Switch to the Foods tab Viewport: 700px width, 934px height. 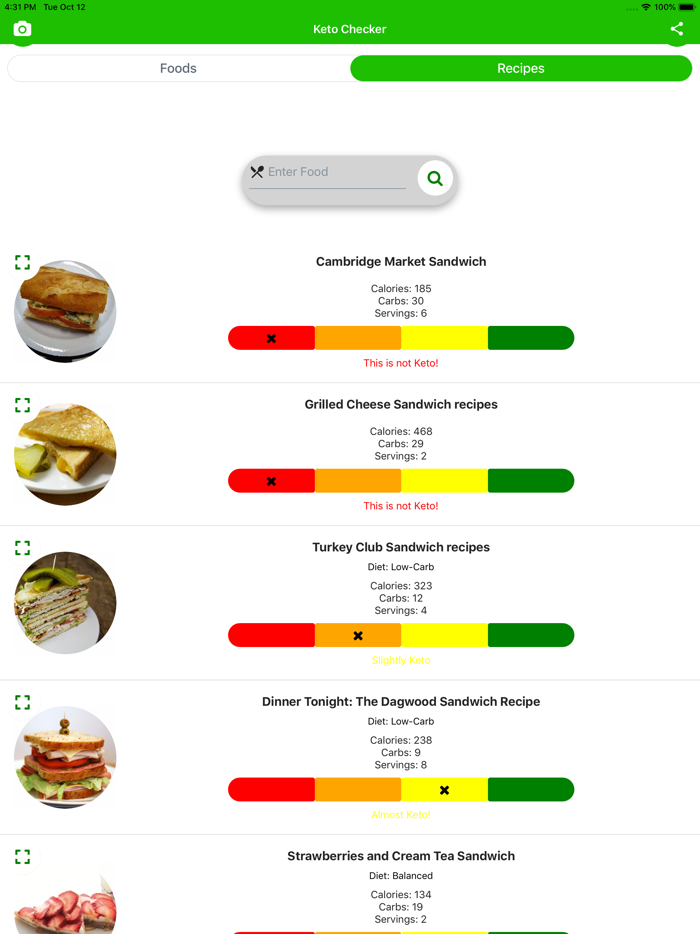tap(178, 68)
